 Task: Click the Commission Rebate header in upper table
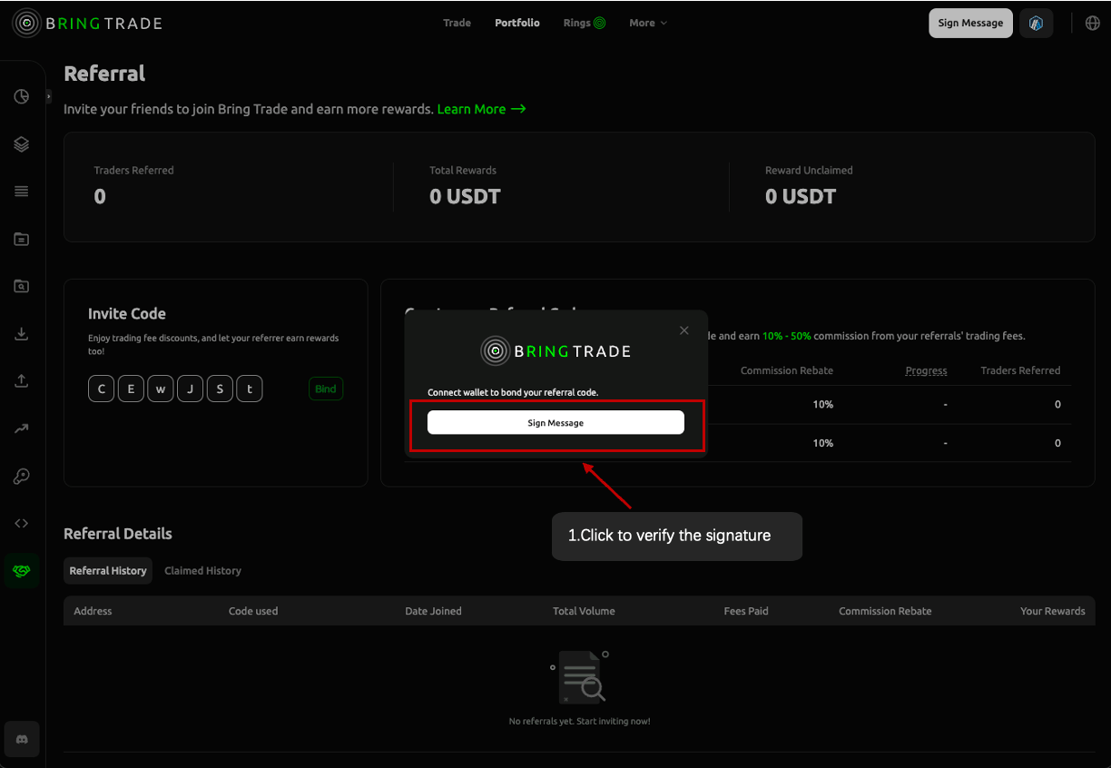point(786,371)
